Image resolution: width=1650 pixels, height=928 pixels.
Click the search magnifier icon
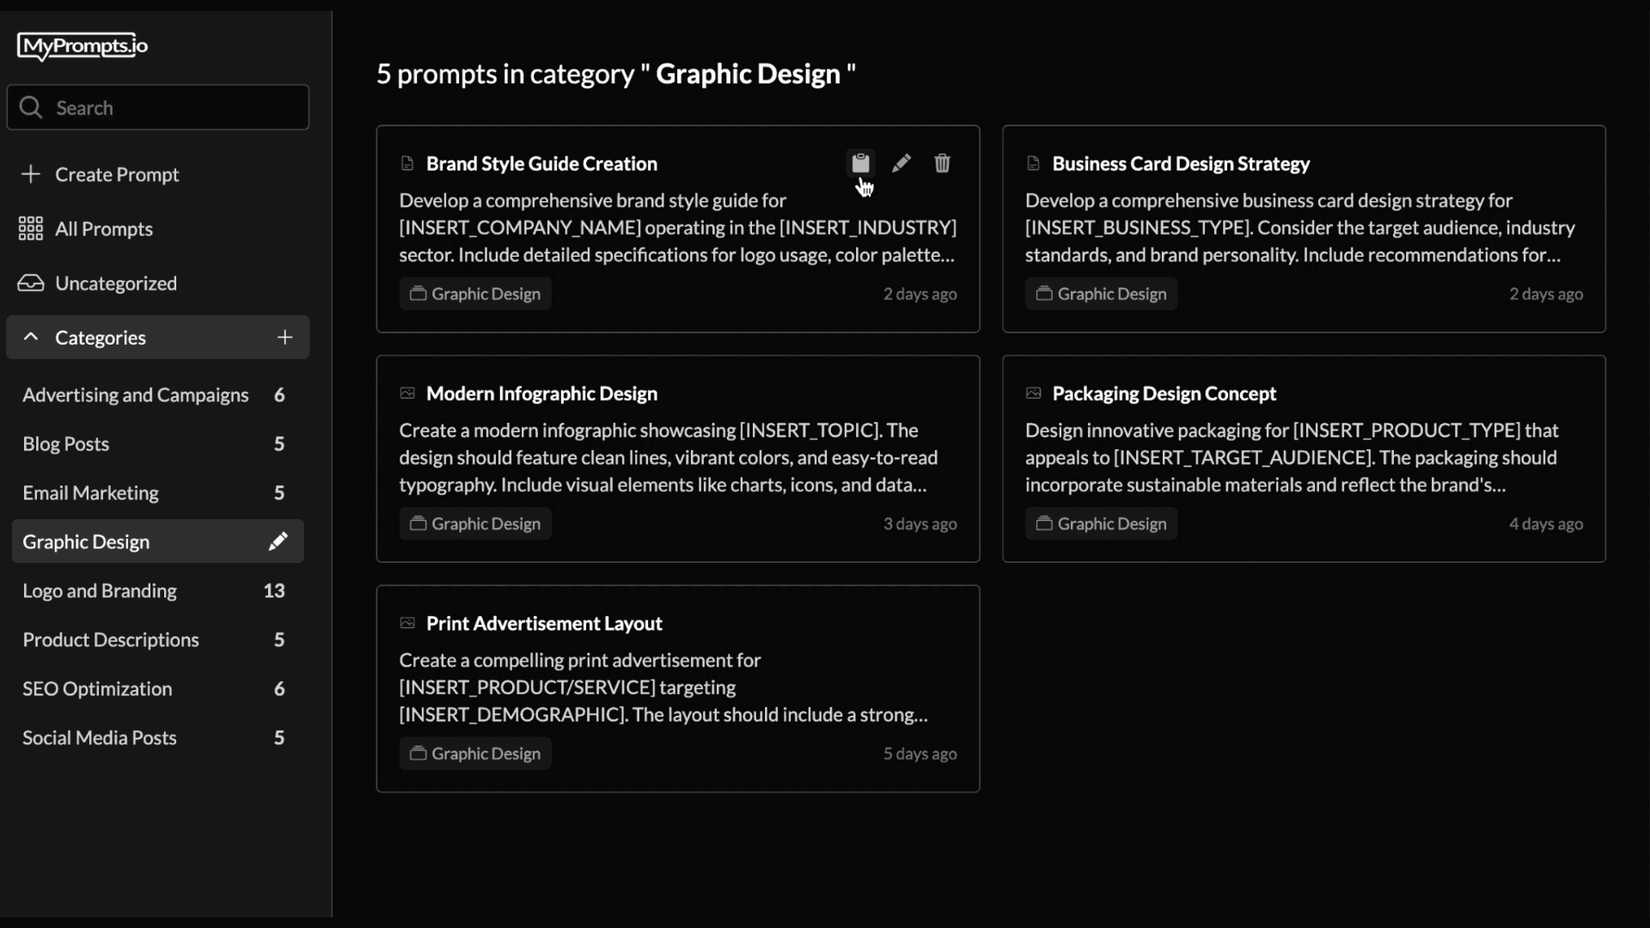[30, 107]
